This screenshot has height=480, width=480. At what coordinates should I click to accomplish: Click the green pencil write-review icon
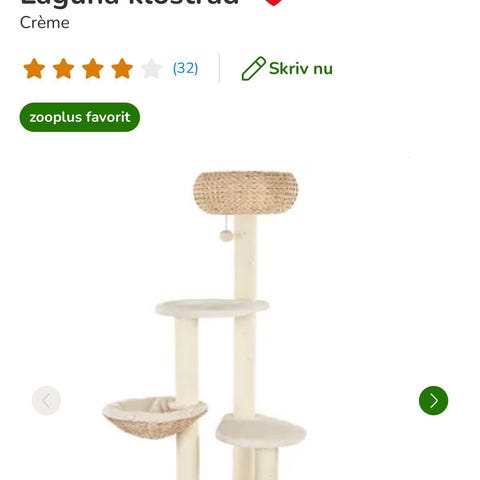(x=254, y=68)
